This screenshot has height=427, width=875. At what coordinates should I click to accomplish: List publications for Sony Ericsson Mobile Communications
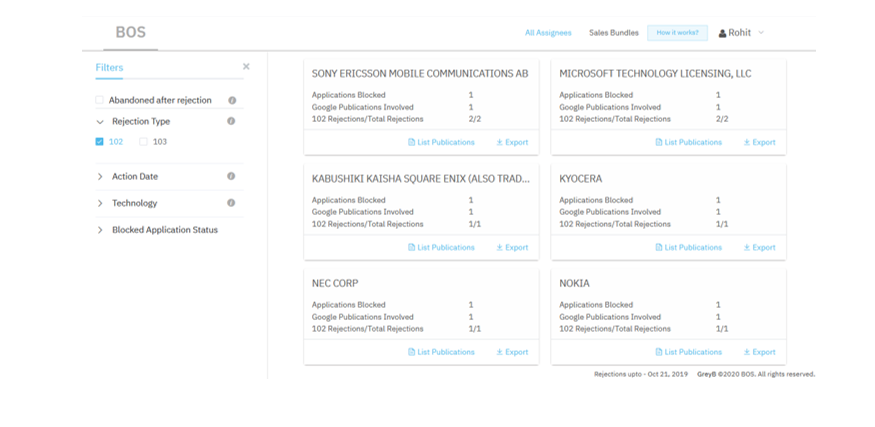[x=441, y=142]
